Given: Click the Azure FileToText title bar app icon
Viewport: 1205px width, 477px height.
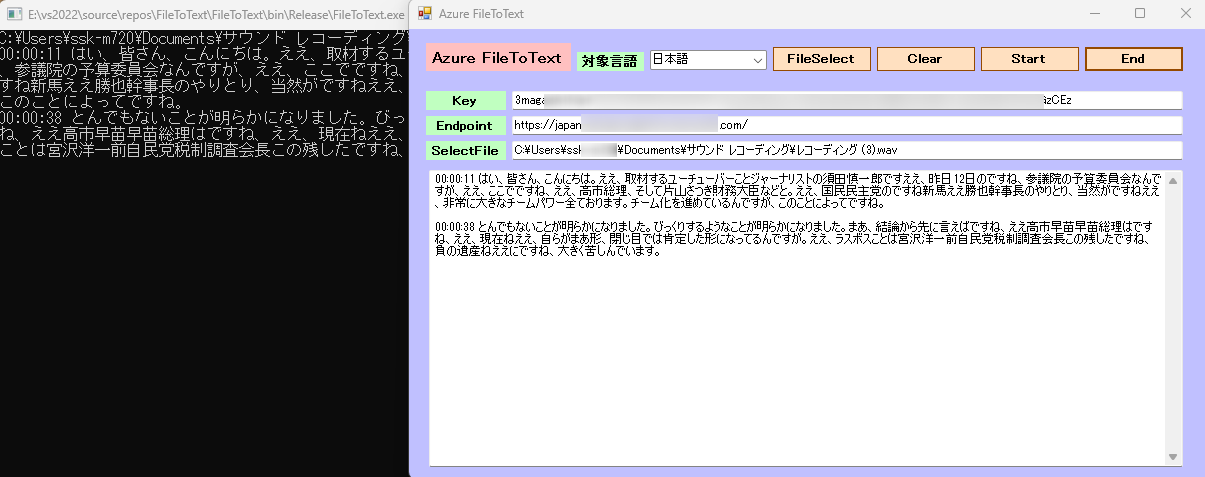Looking at the screenshot, I should click(x=425, y=14).
